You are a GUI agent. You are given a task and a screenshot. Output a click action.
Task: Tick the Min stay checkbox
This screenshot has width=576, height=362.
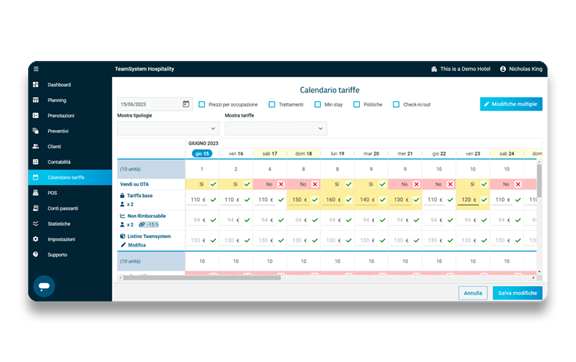pos(317,104)
